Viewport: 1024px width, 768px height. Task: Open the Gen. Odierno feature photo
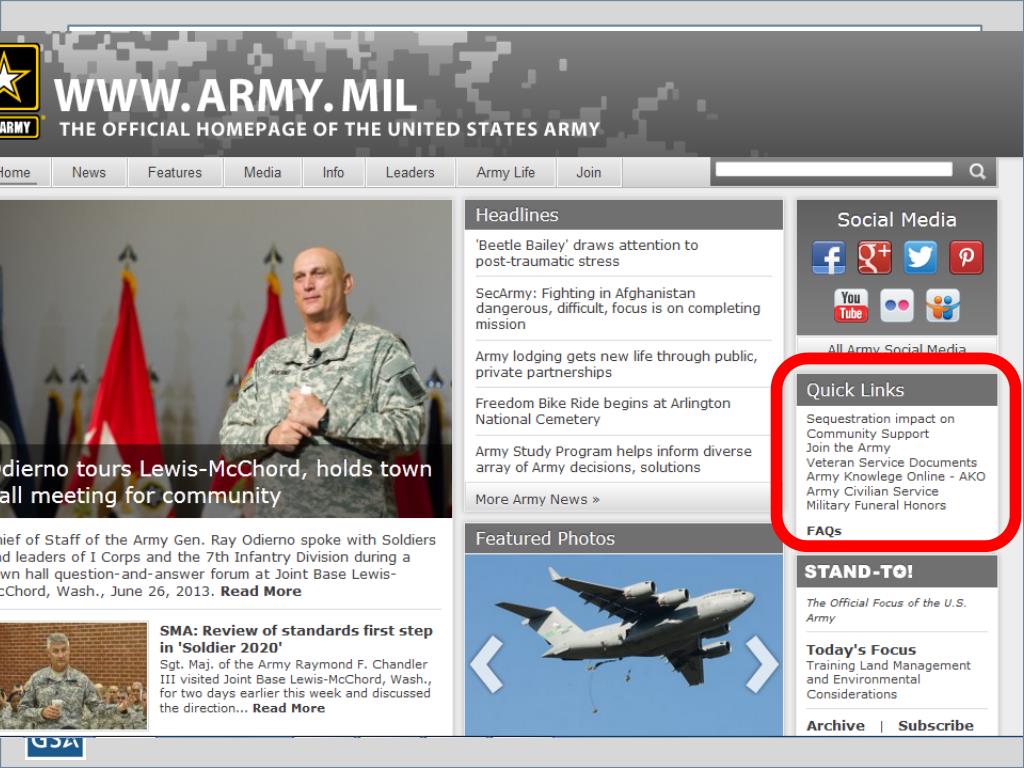tap(225, 359)
